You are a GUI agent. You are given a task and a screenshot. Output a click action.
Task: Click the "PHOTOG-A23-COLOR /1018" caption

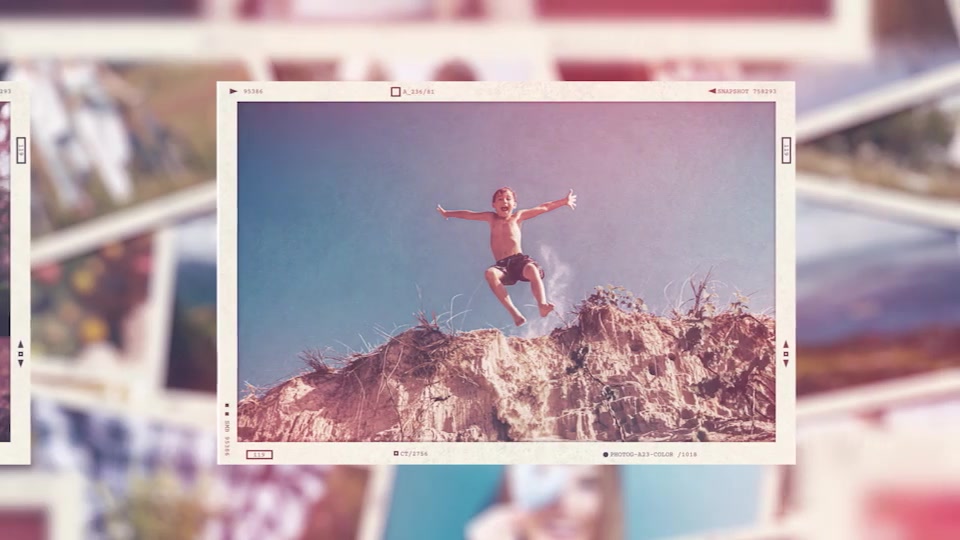(653, 455)
